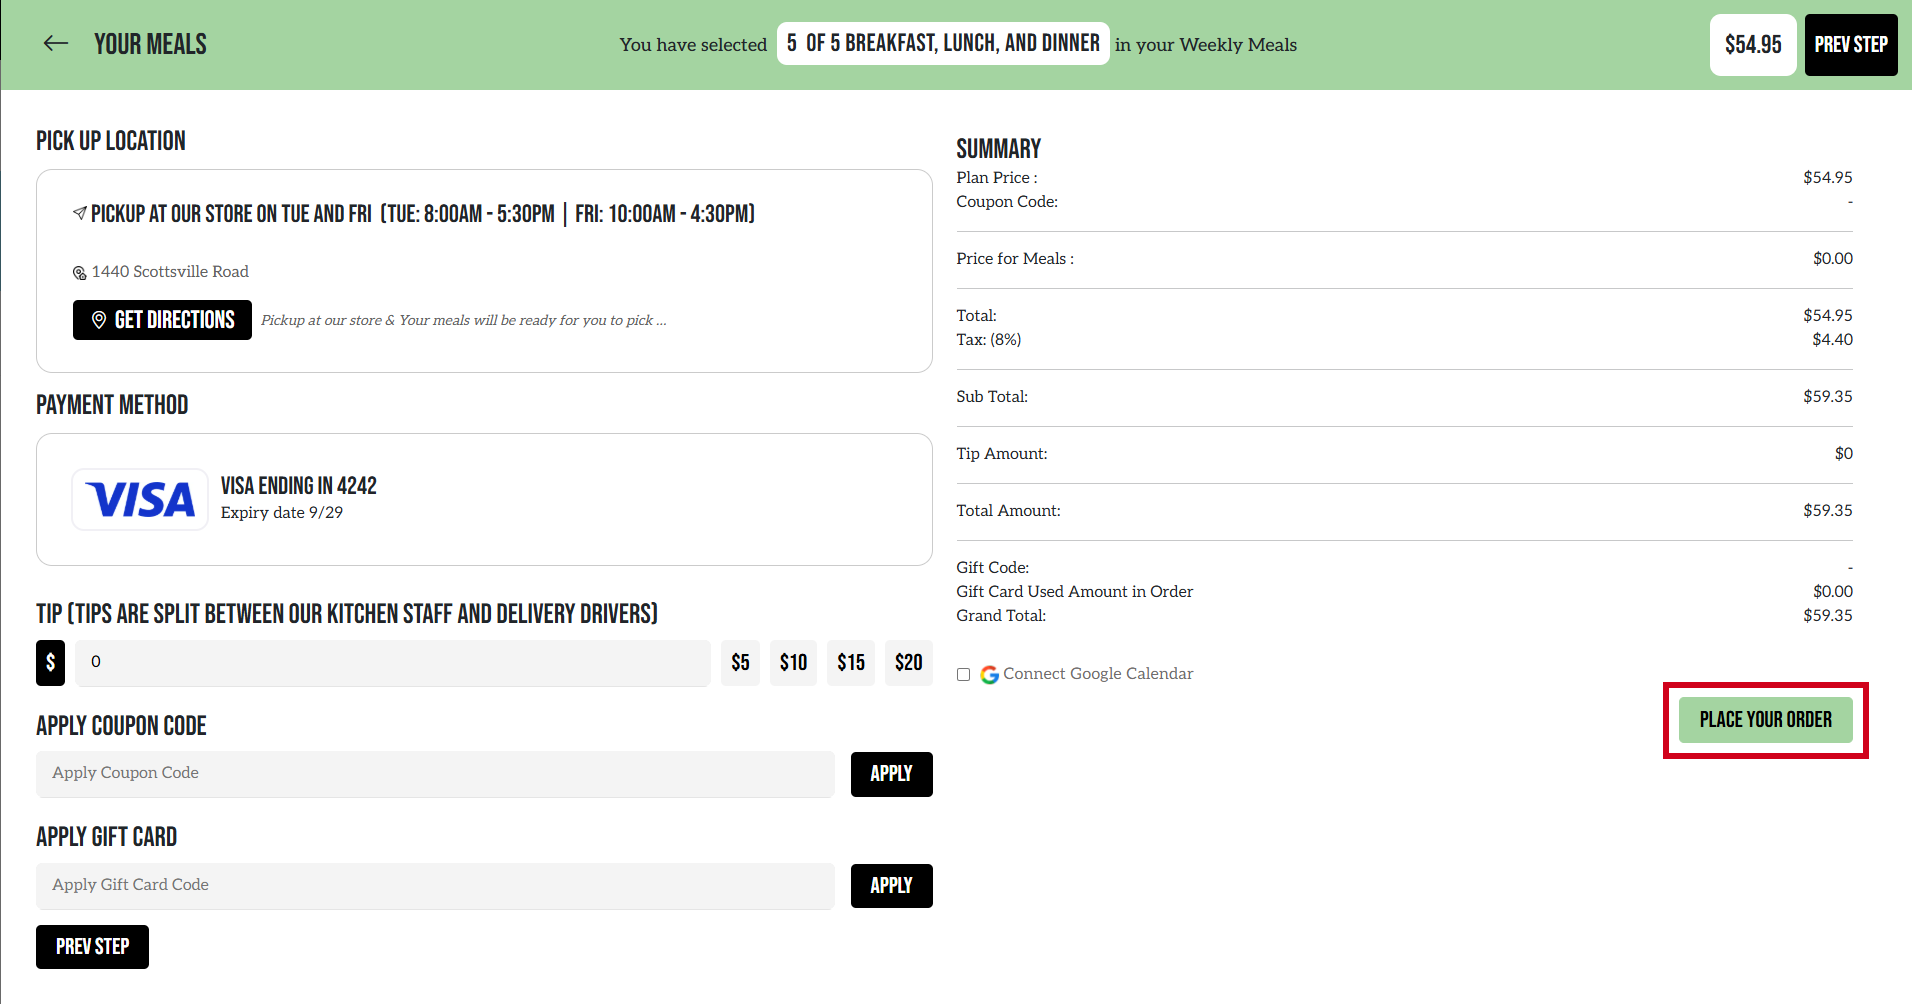
Task: Select the Visa card logo
Action: pyautogui.click(x=140, y=499)
